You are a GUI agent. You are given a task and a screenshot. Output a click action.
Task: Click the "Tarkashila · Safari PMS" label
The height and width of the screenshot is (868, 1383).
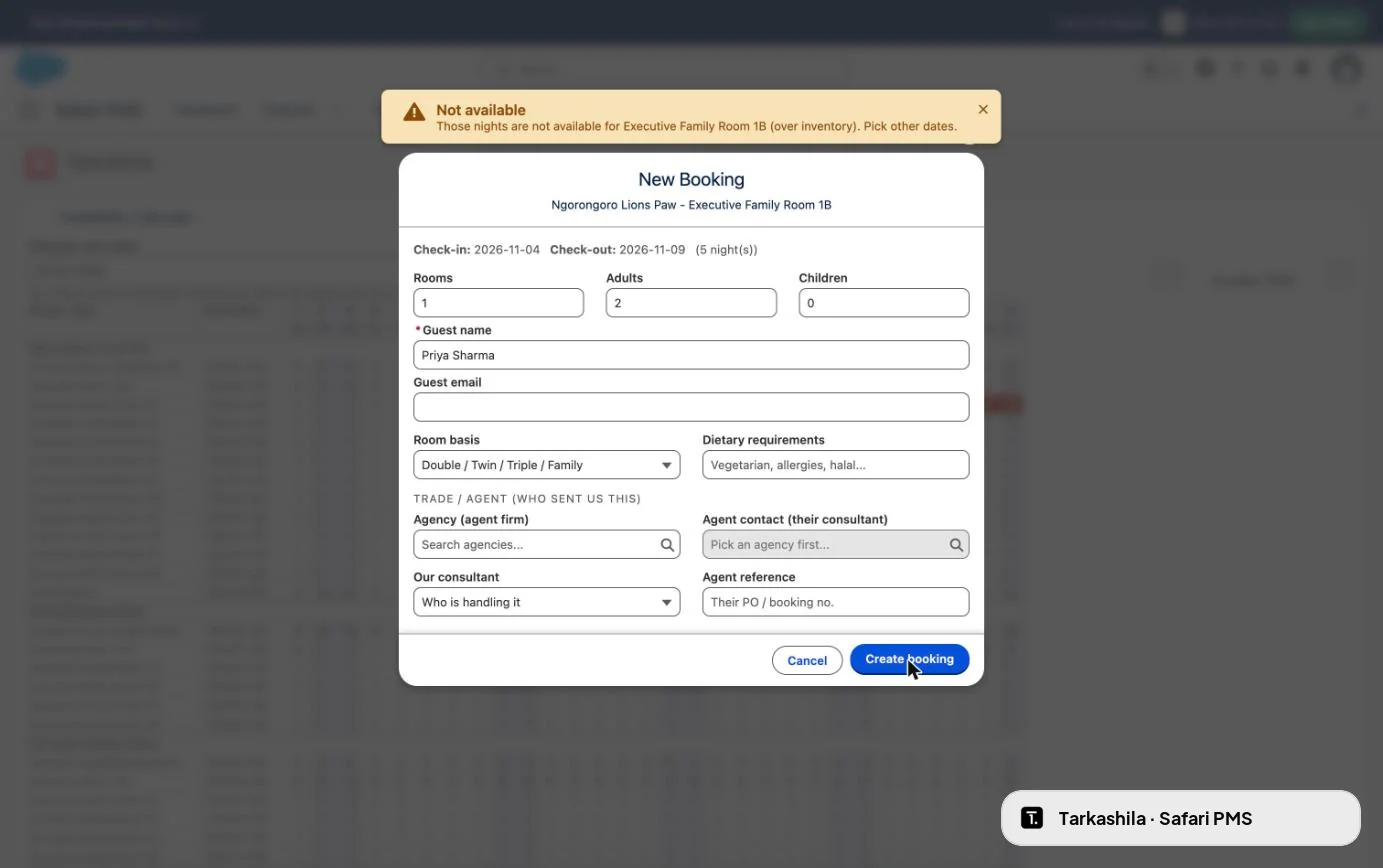tap(1155, 819)
